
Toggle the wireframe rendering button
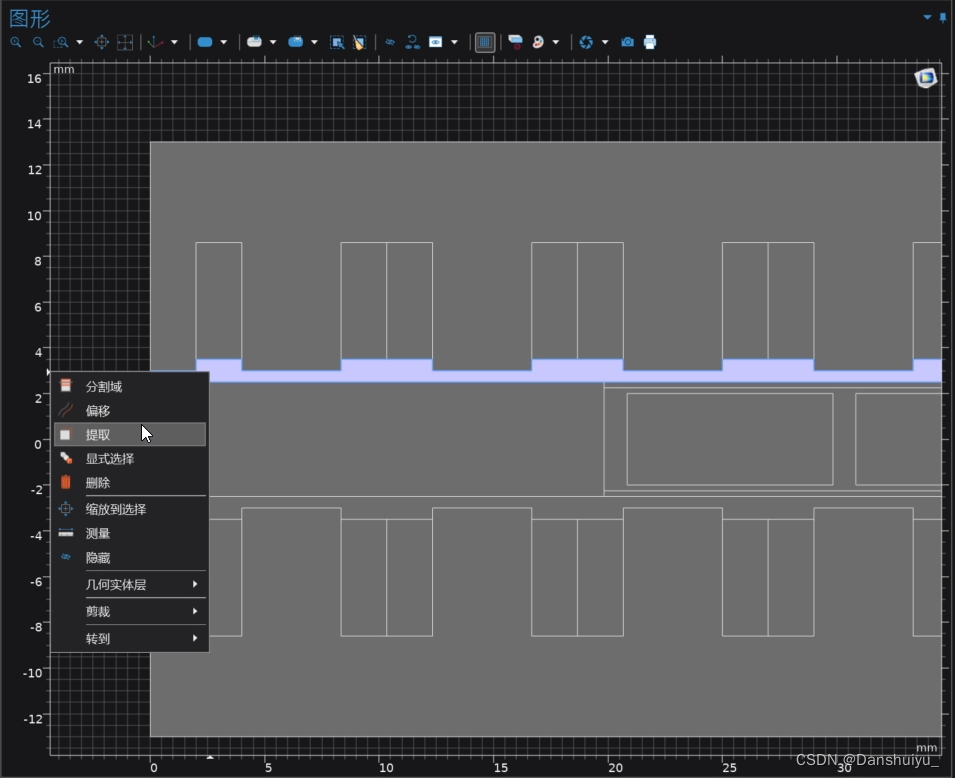(x=485, y=42)
